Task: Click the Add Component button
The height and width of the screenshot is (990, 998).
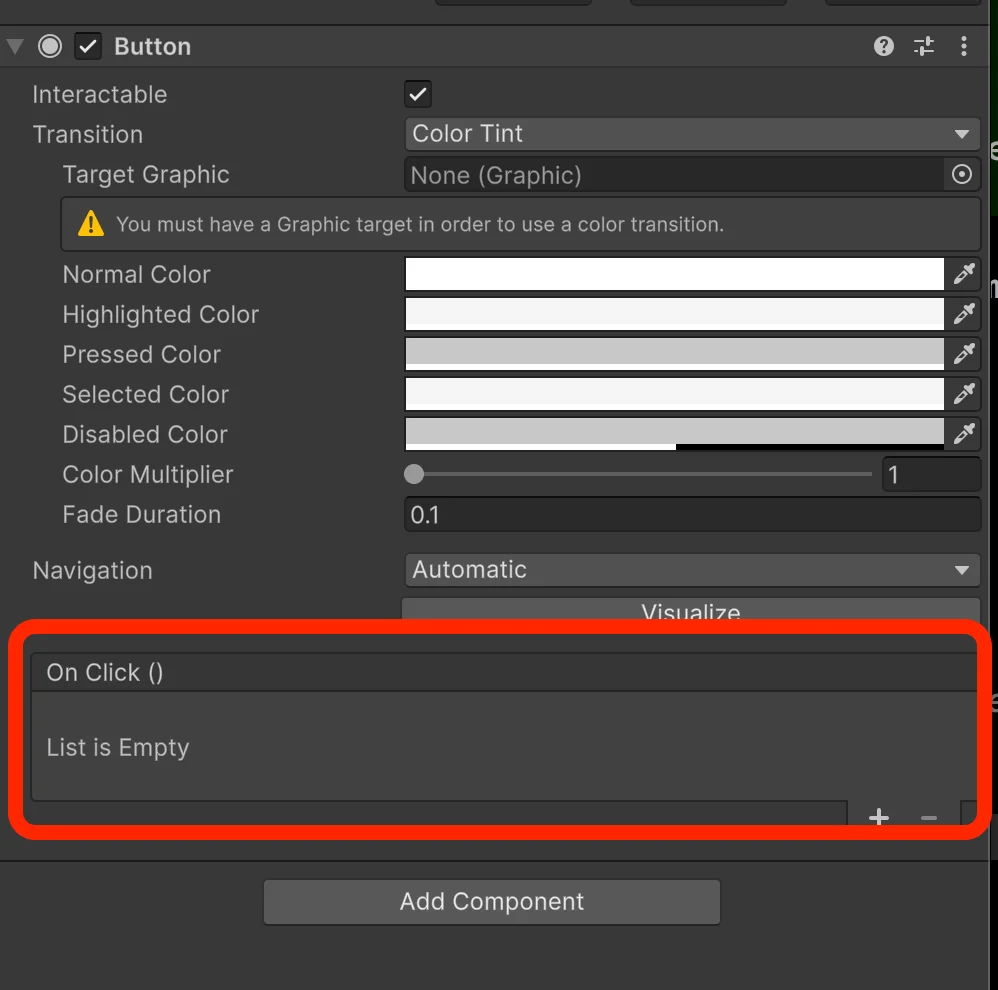Action: tap(491, 901)
